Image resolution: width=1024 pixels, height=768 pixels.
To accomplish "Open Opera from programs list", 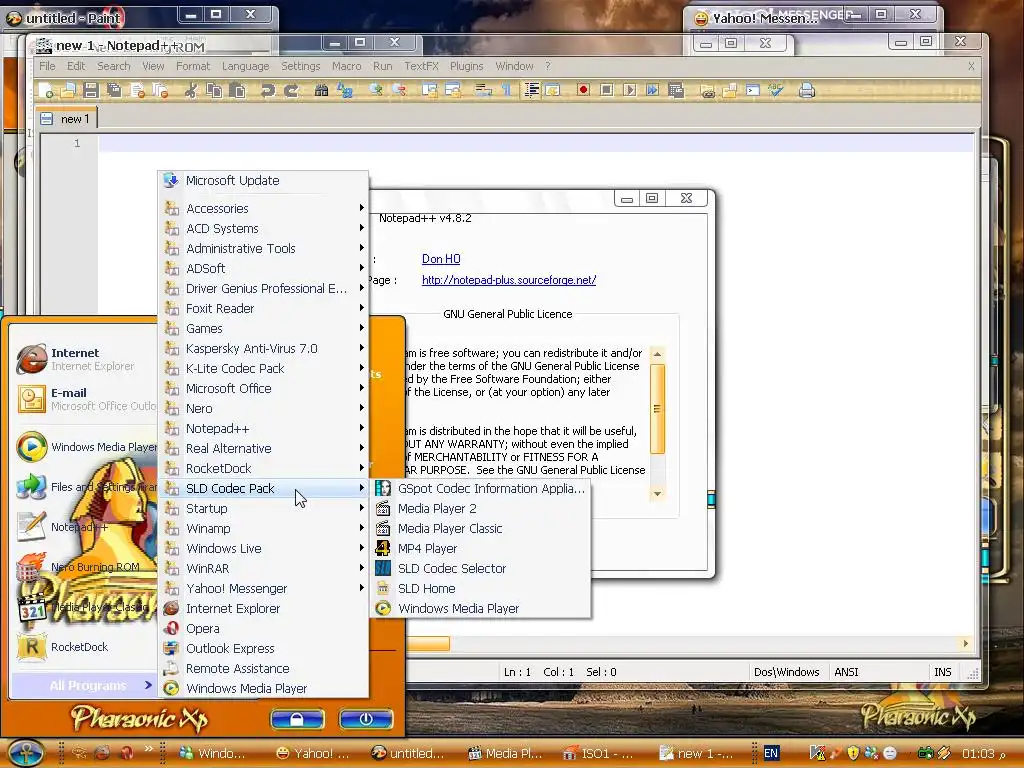I will pyautogui.click(x=264, y=628).
